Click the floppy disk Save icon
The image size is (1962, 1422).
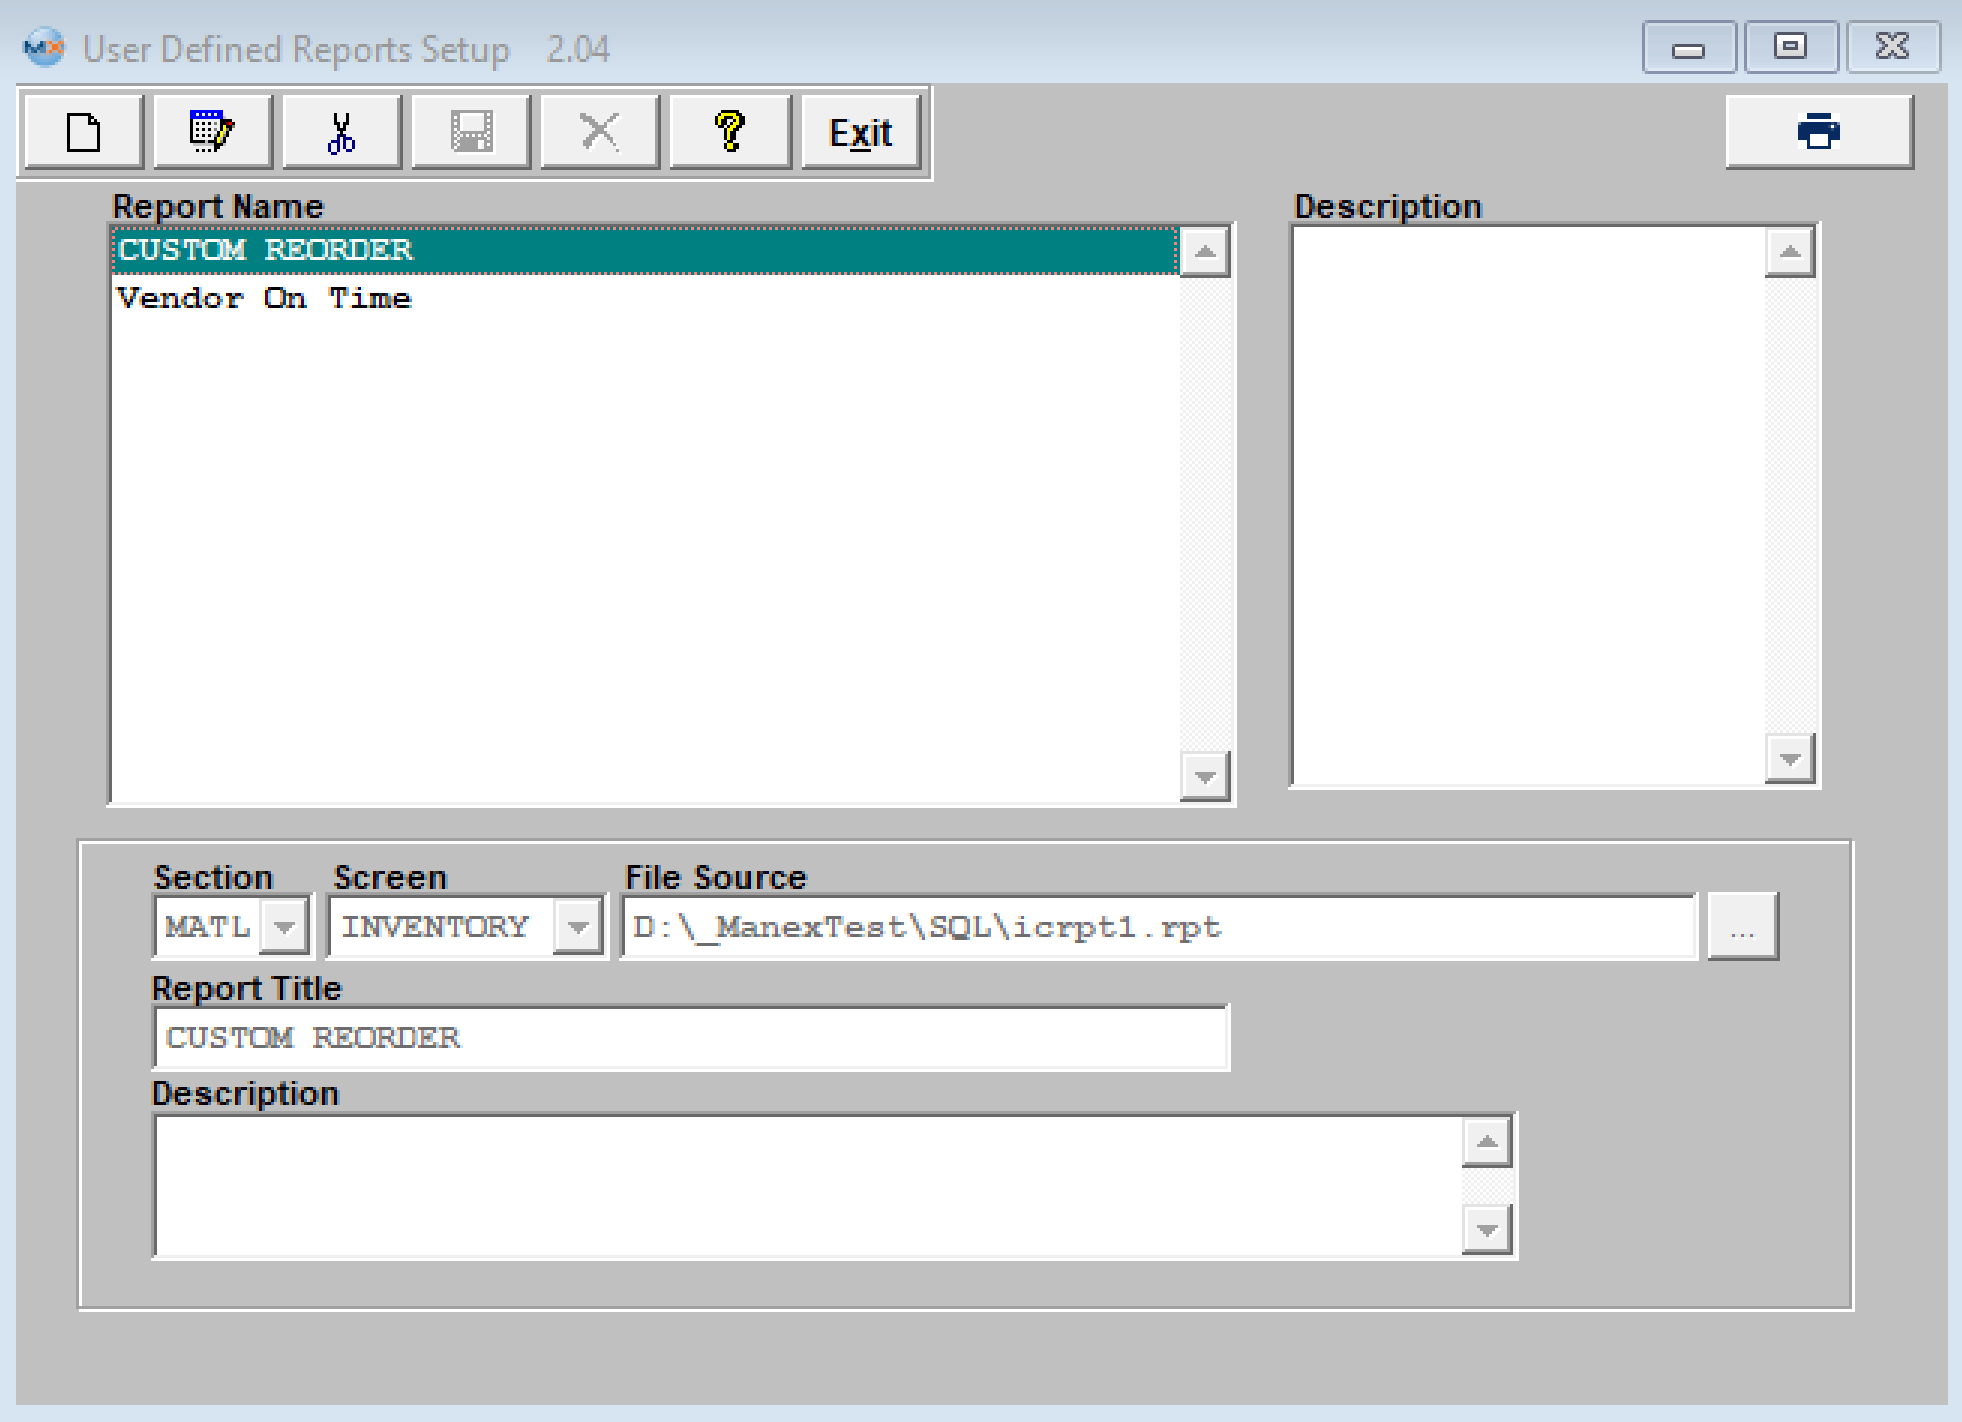471,132
